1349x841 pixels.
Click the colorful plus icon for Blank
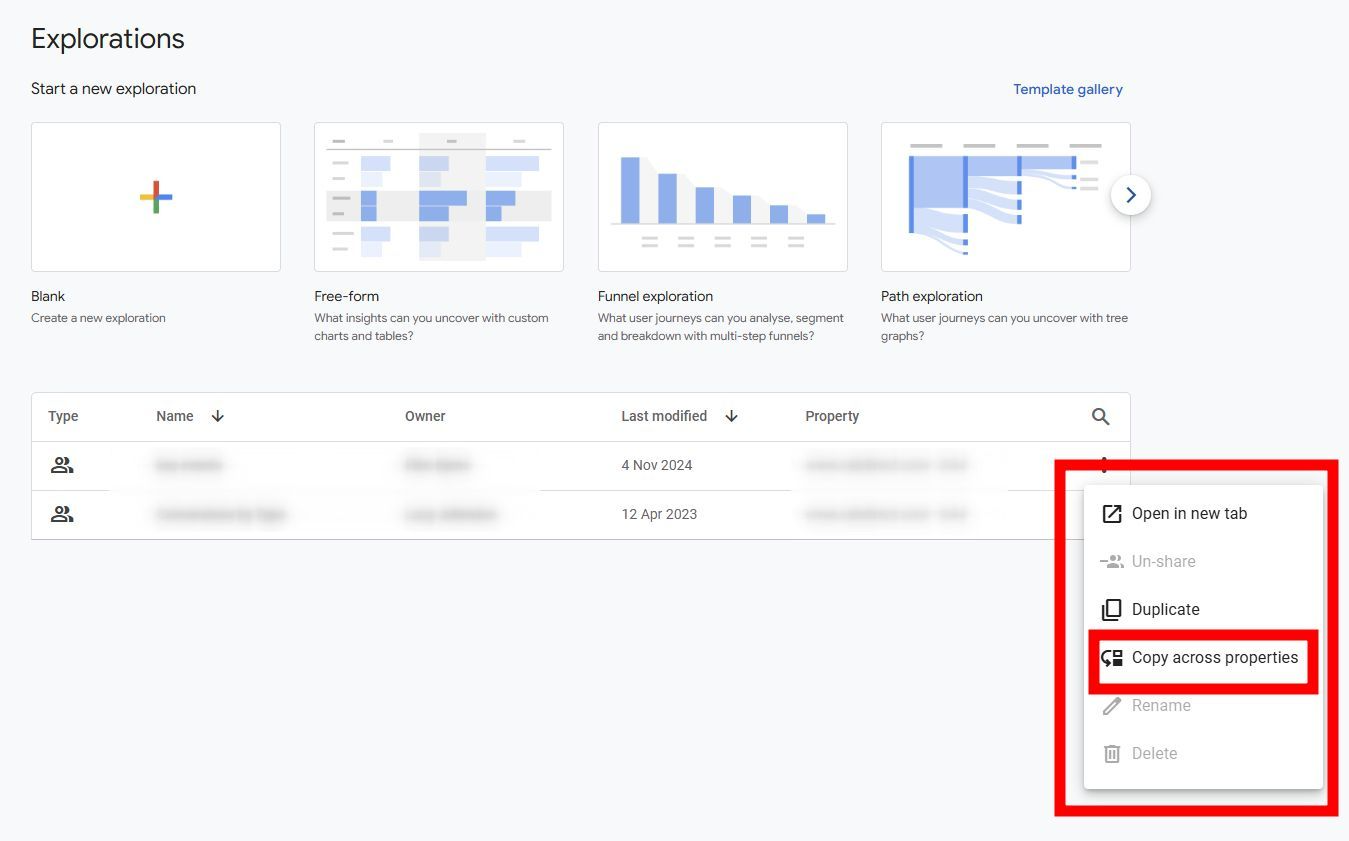point(156,197)
